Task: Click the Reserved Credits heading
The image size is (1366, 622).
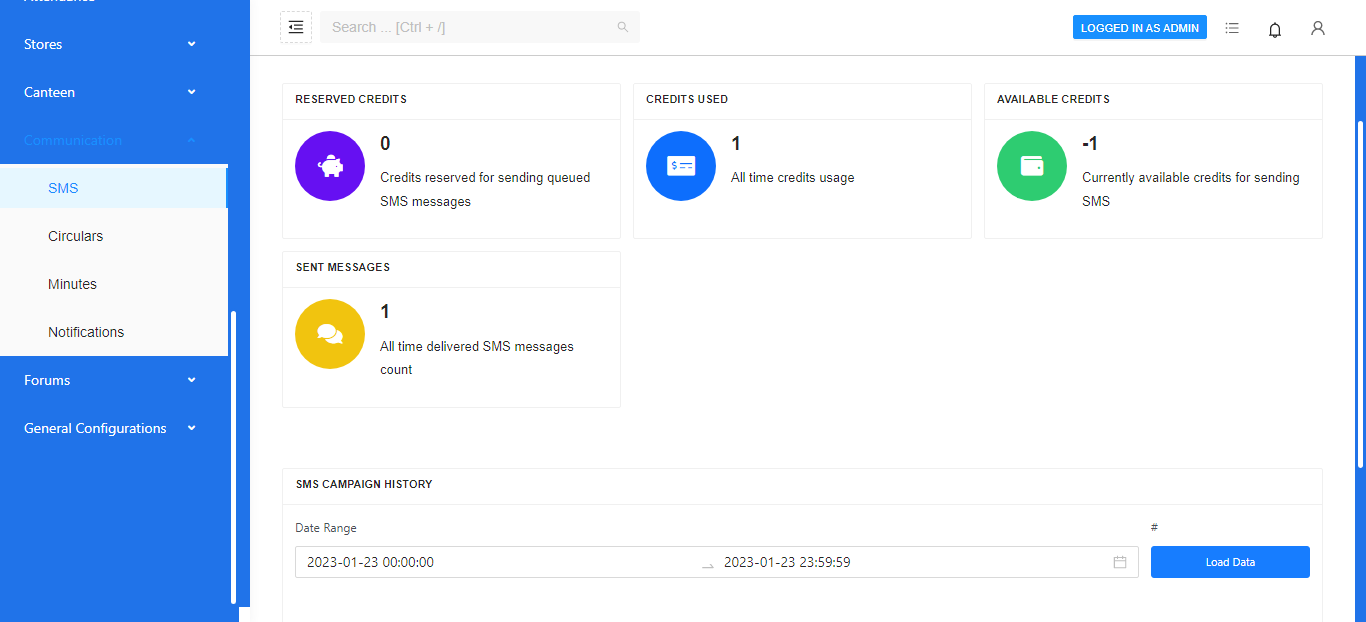Action: tap(351, 100)
